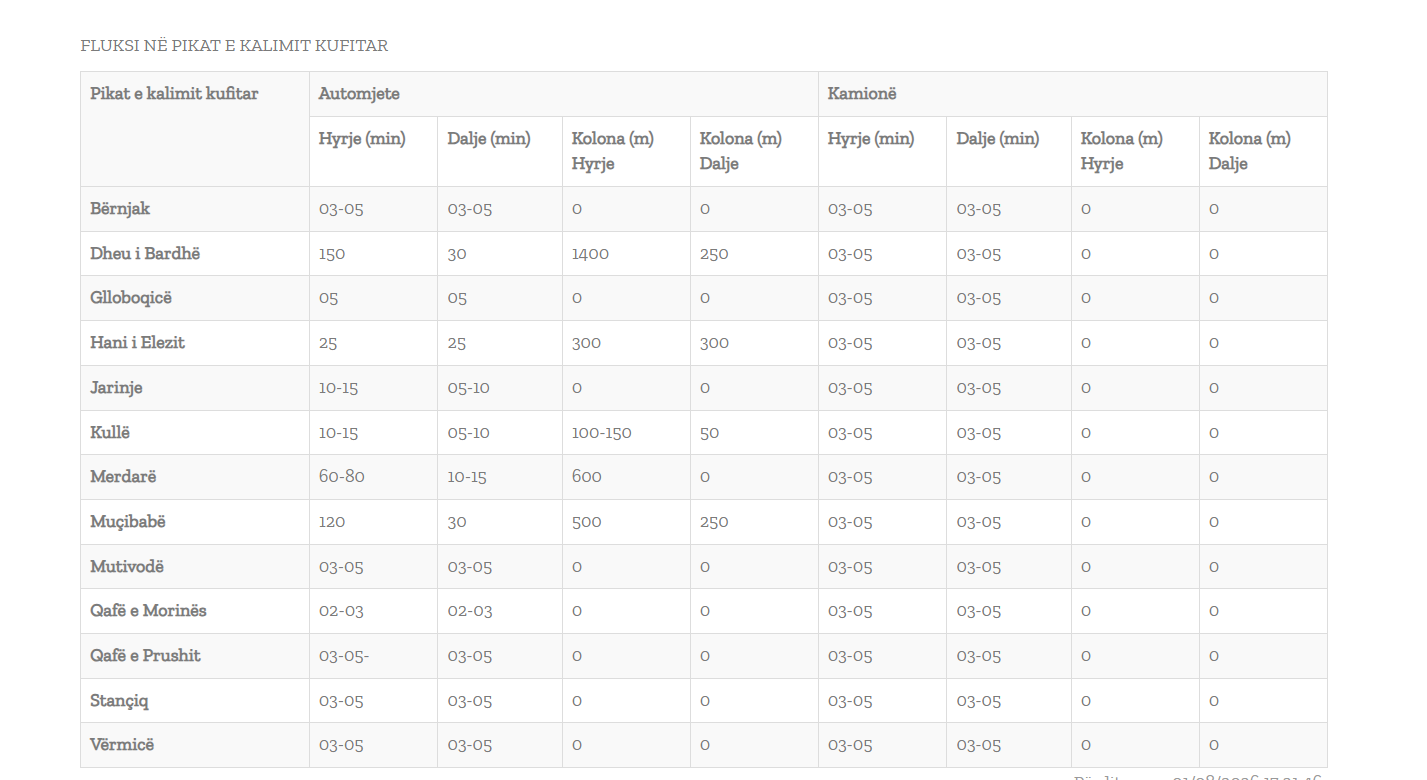
Task: Click the Stançiq row label
Action: pos(119,701)
